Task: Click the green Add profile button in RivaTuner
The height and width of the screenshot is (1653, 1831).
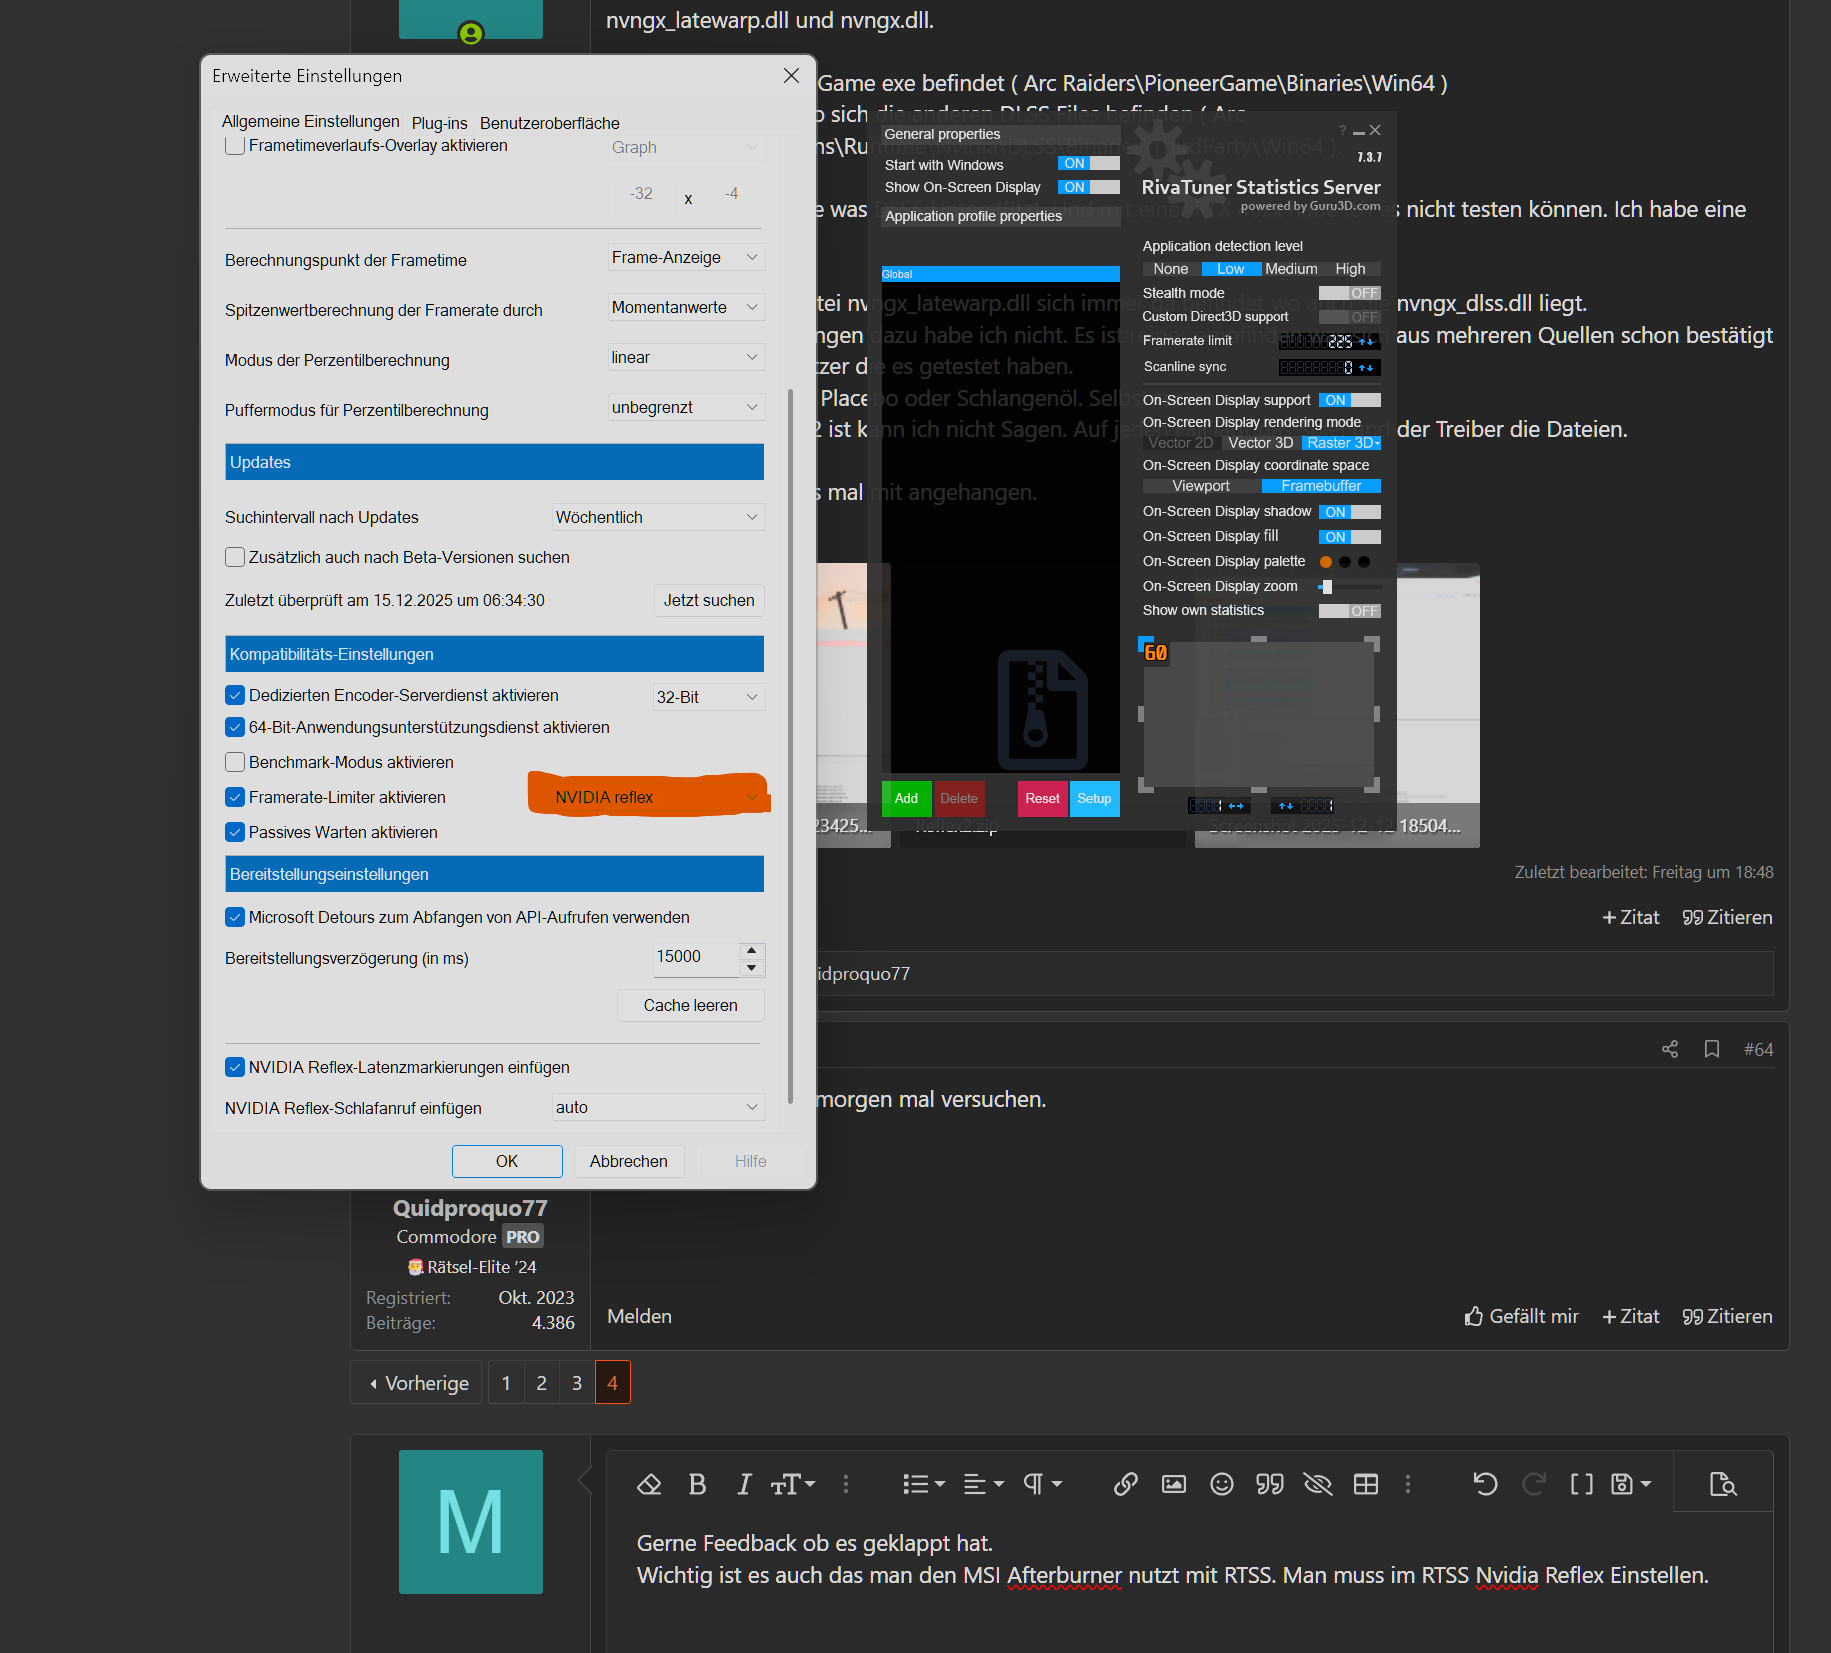Action: point(906,798)
